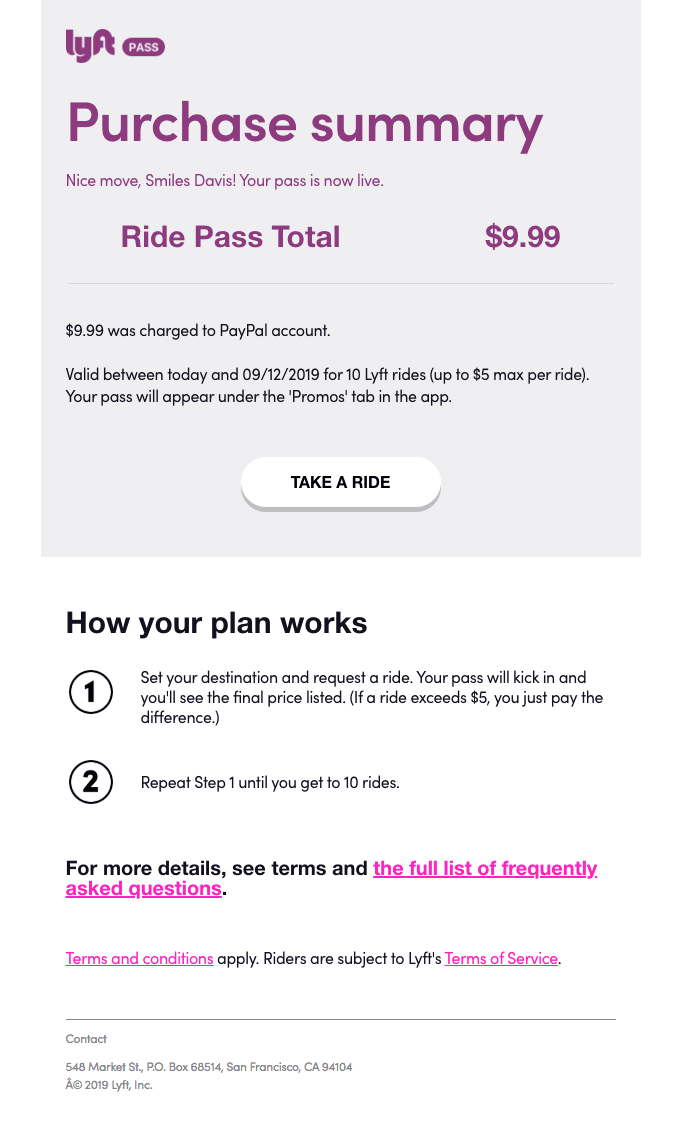Viewport: 680px width, 1138px height.
Task: Click the 'Repeat Step 1' instruction text
Action: [x=269, y=783]
